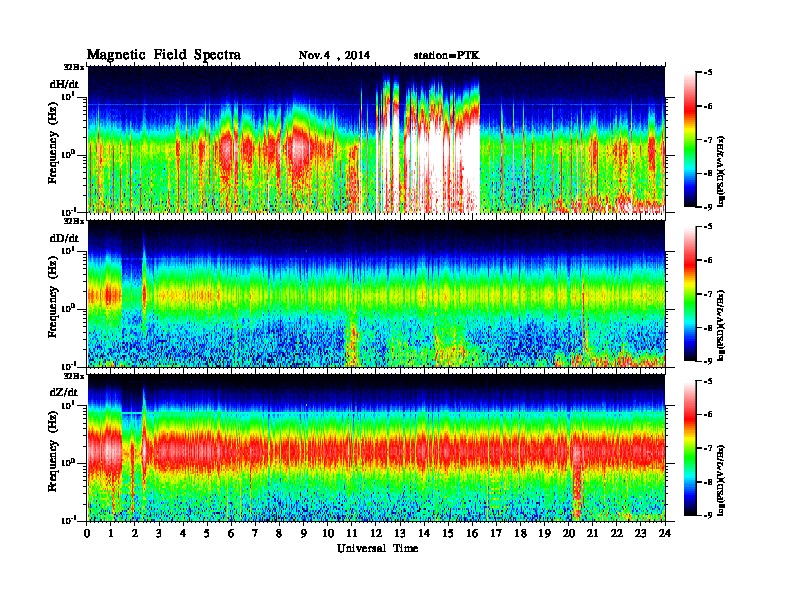Click the log PSD unit label beside dH/dt colorbar
This screenshot has width=792, height=612.
[721, 171]
